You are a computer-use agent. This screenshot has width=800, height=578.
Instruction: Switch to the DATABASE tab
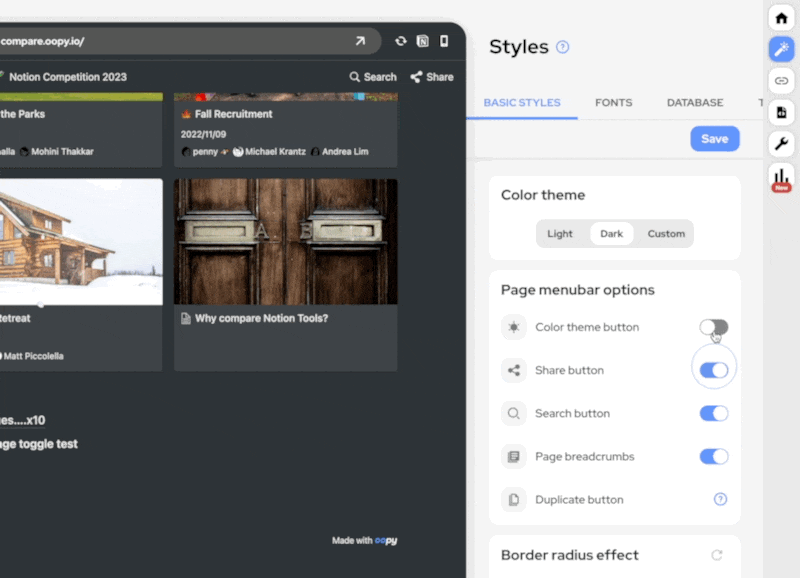coord(695,103)
